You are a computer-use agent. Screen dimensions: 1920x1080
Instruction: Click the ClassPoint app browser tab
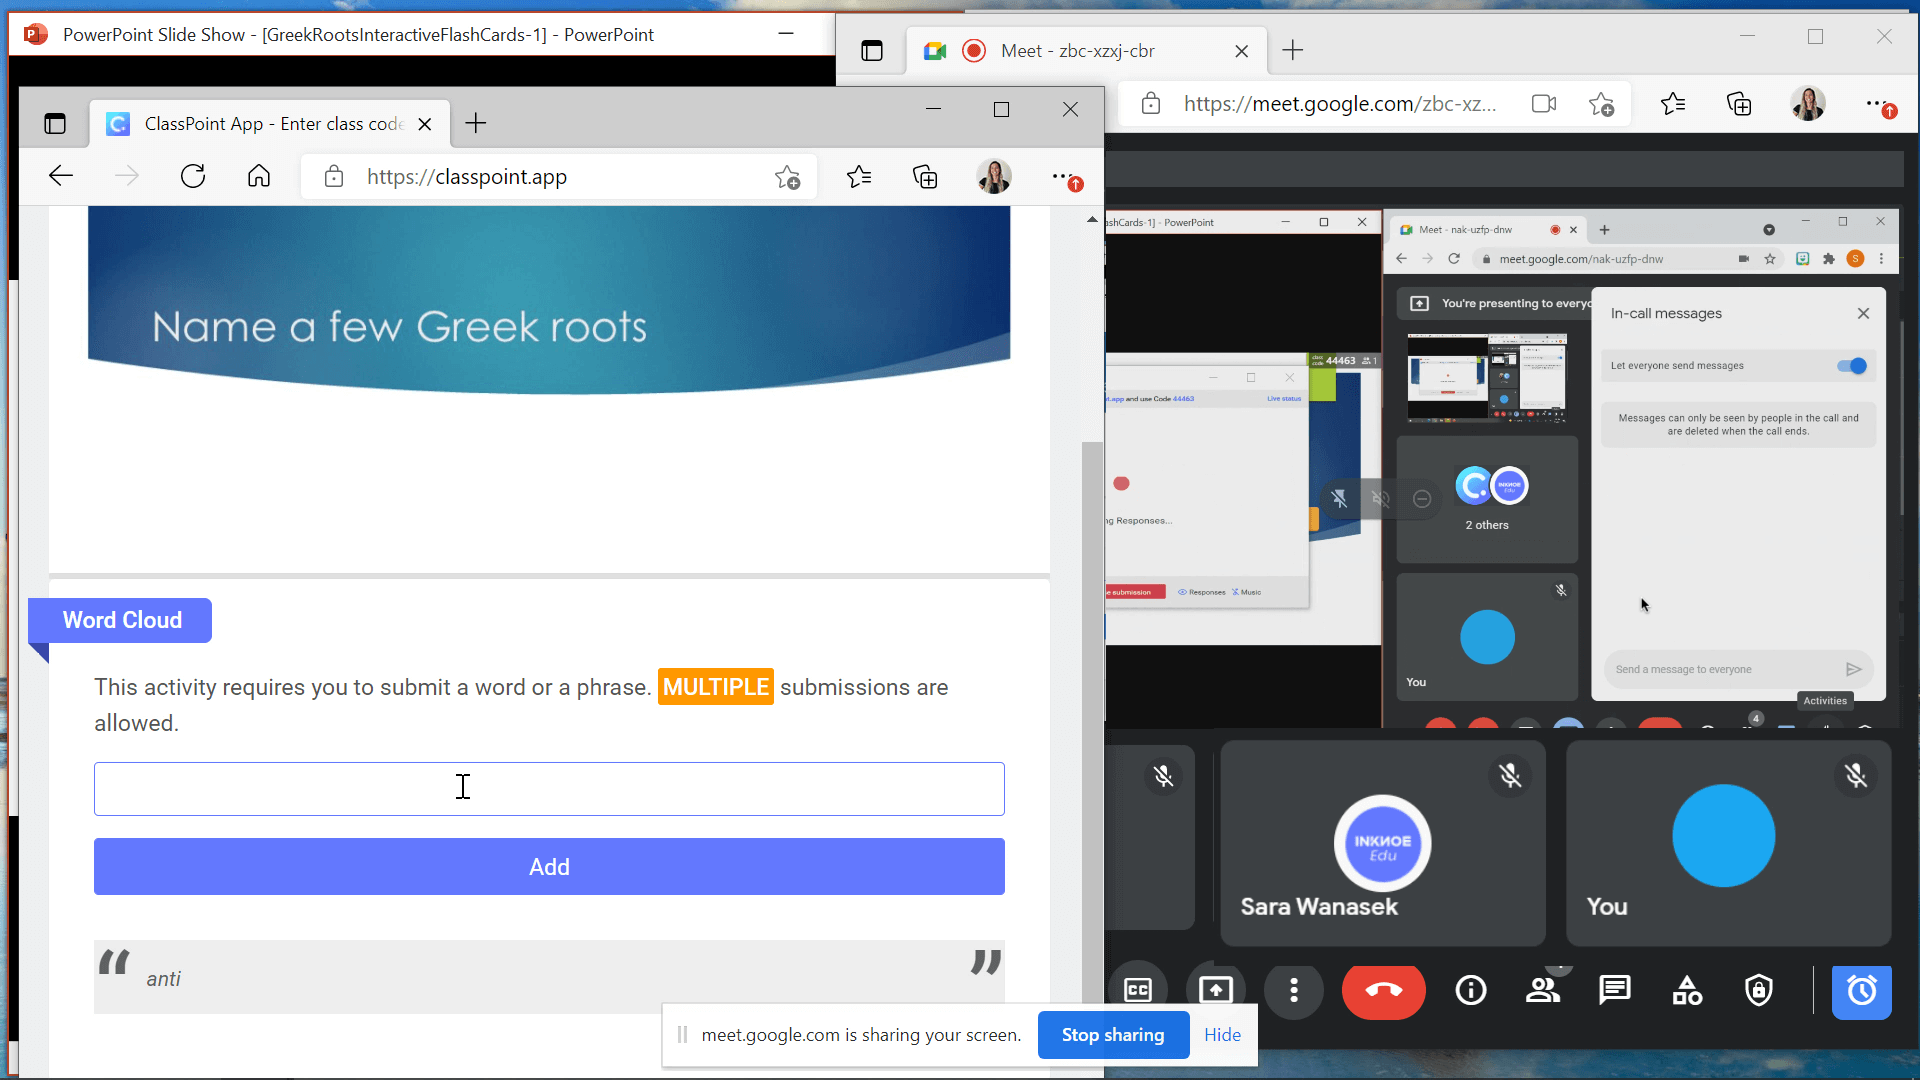tap(266, 123)
